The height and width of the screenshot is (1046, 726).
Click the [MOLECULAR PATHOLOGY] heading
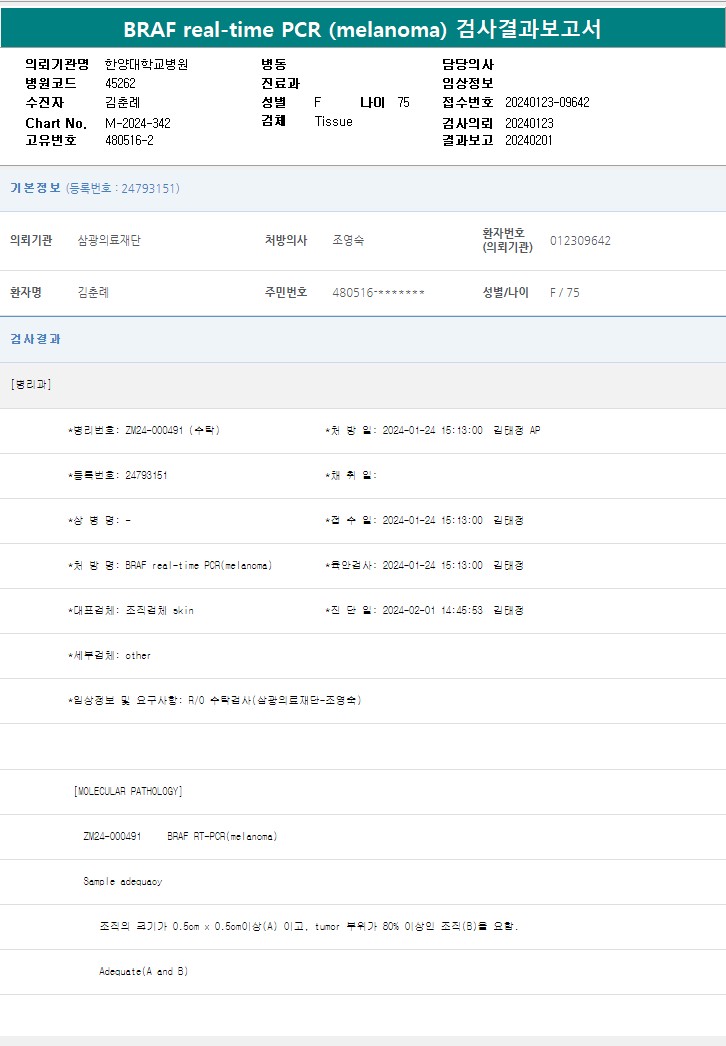(128, 791)
